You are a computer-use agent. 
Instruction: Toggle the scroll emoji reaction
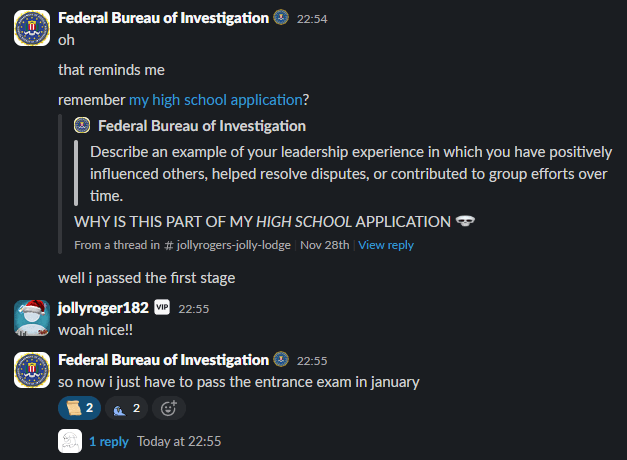pos(79,407)
